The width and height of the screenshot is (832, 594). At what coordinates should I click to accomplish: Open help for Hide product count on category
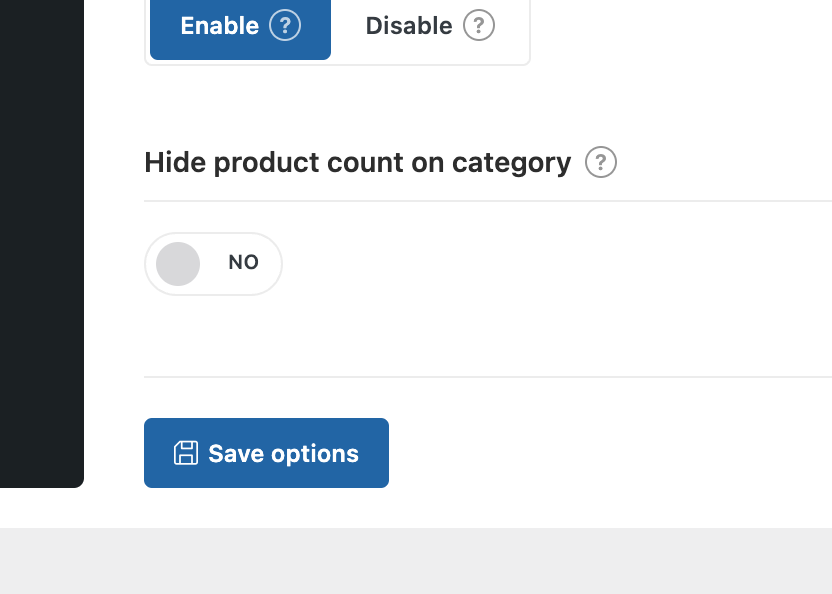click(601, 162)
